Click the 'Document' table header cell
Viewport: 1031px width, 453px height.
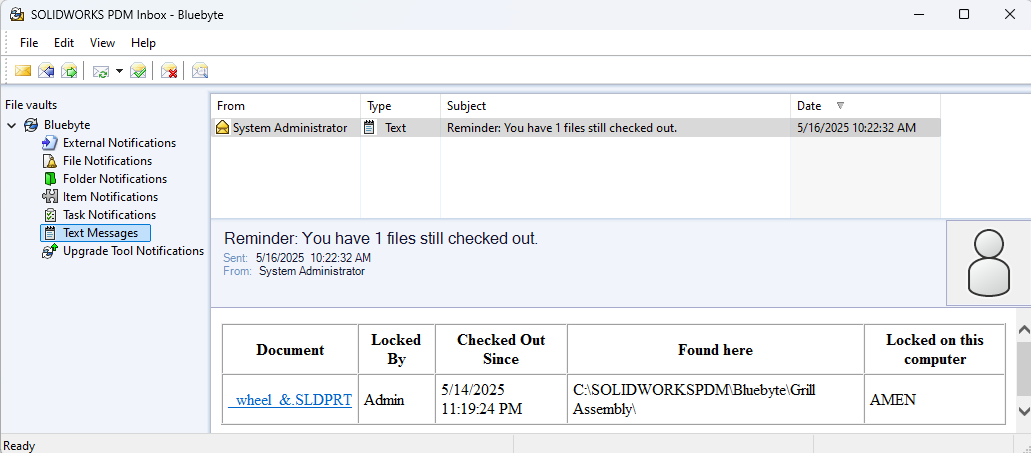tap(290, 350)
